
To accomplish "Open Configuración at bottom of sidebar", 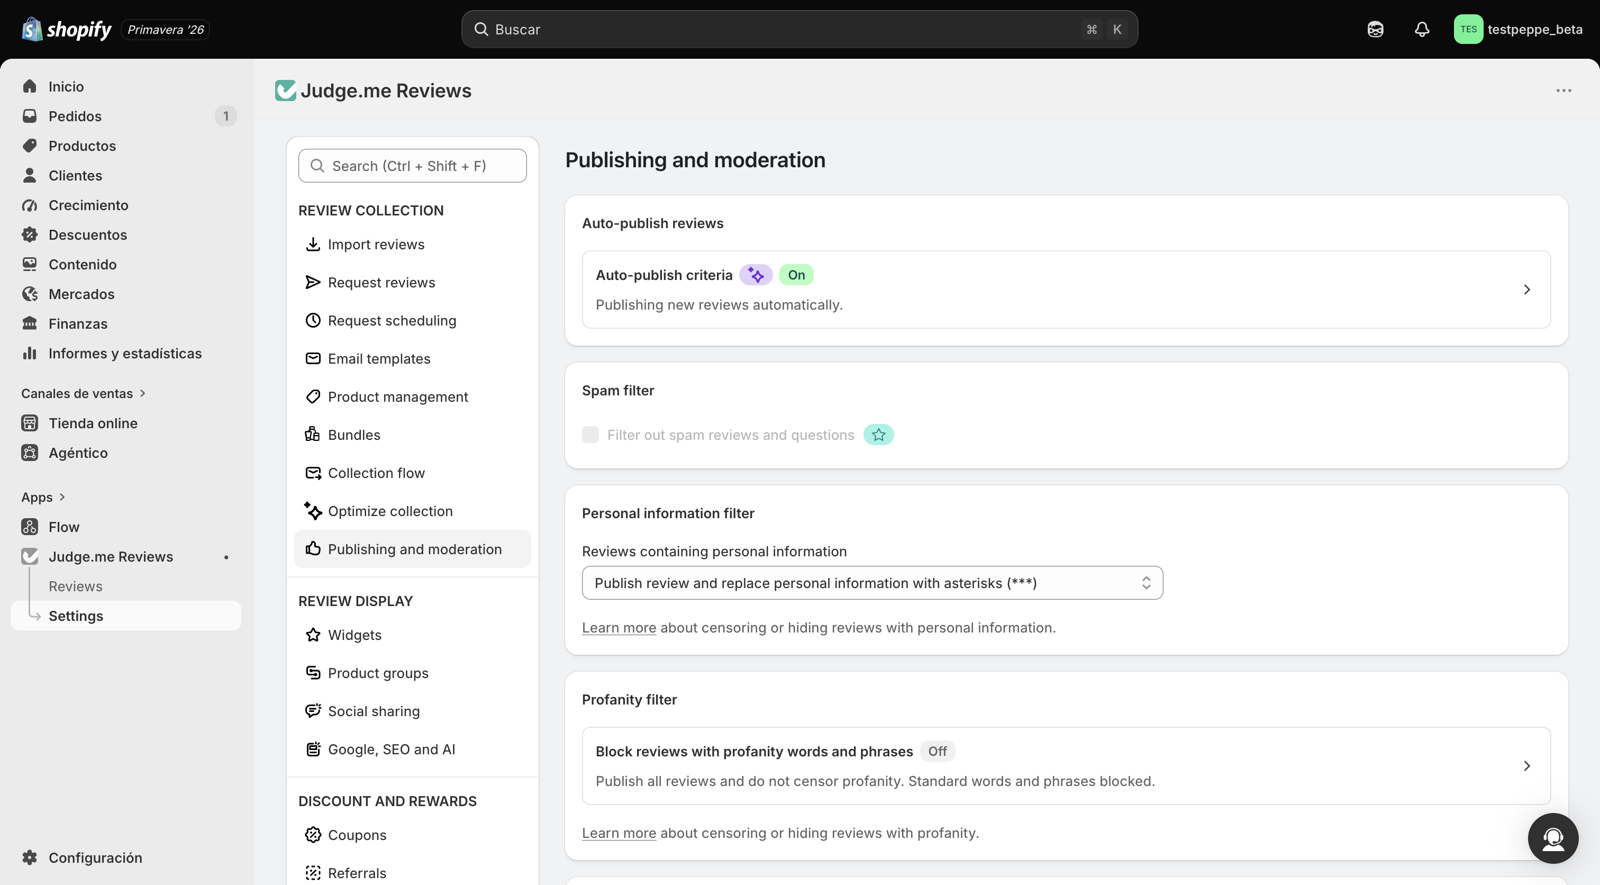I will click(126, 858).
